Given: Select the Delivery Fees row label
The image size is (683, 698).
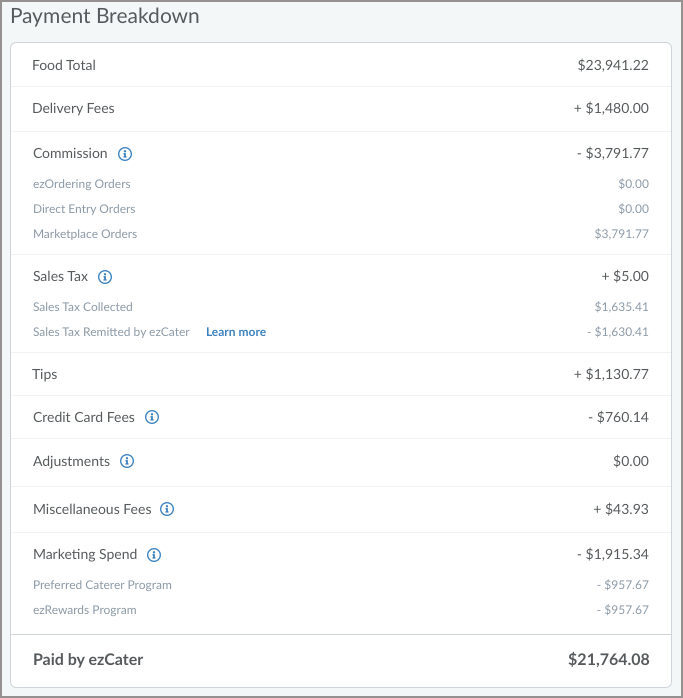Looking at the screenshot, I should pos(73,108).
